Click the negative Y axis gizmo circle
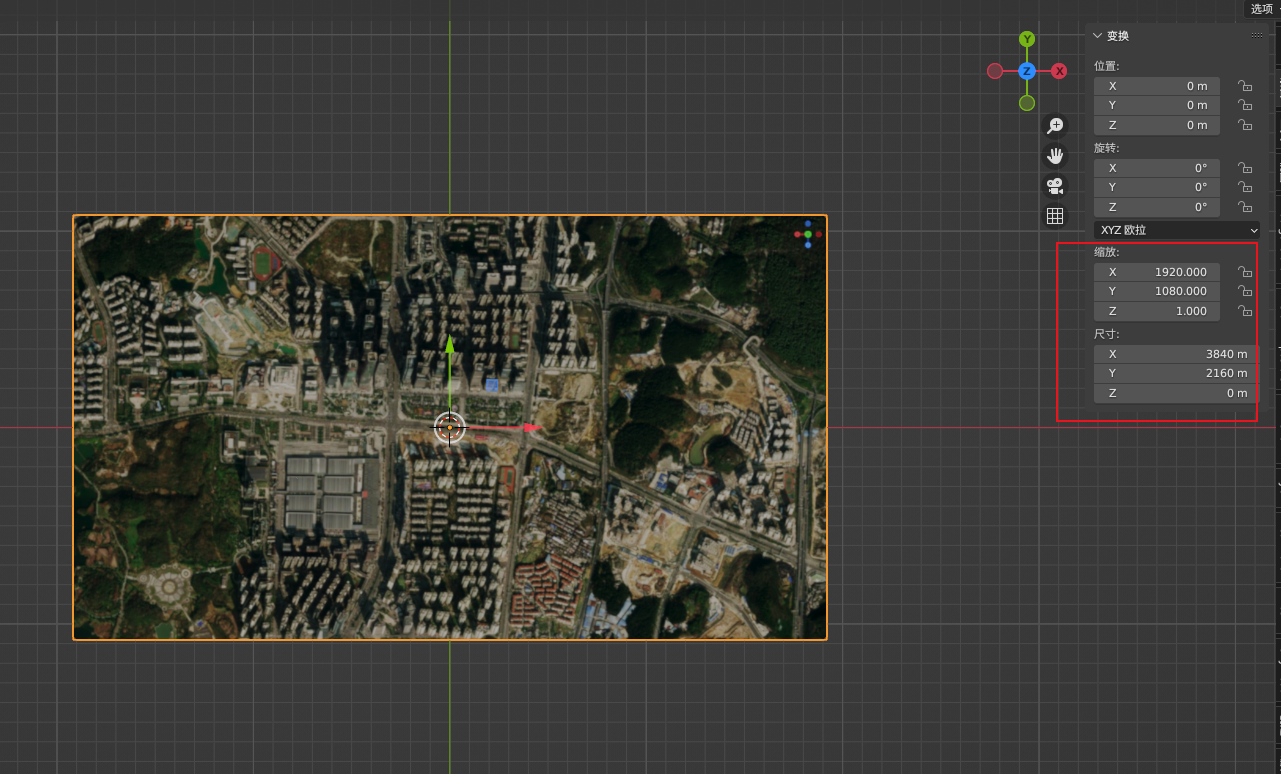The height and width of the screenshot is (774, 1281). (x=1026, y=103)
